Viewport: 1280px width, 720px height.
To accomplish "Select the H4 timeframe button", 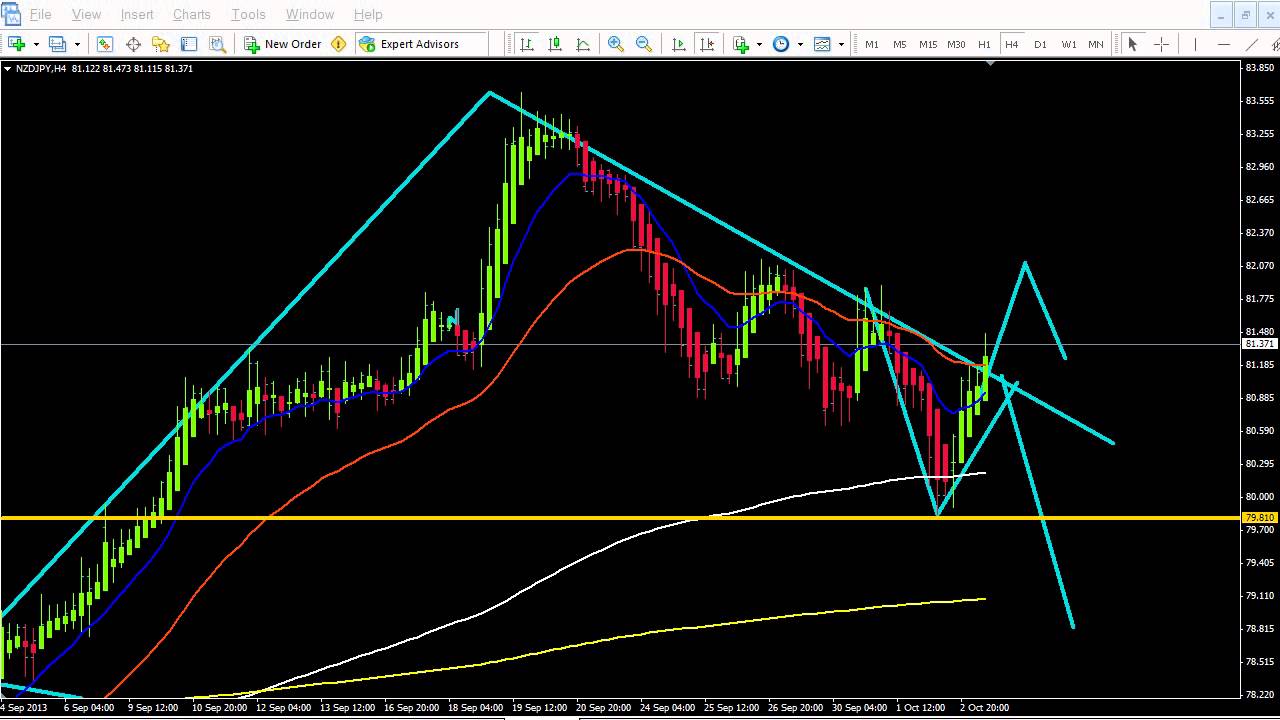I will pos(1012,44).
